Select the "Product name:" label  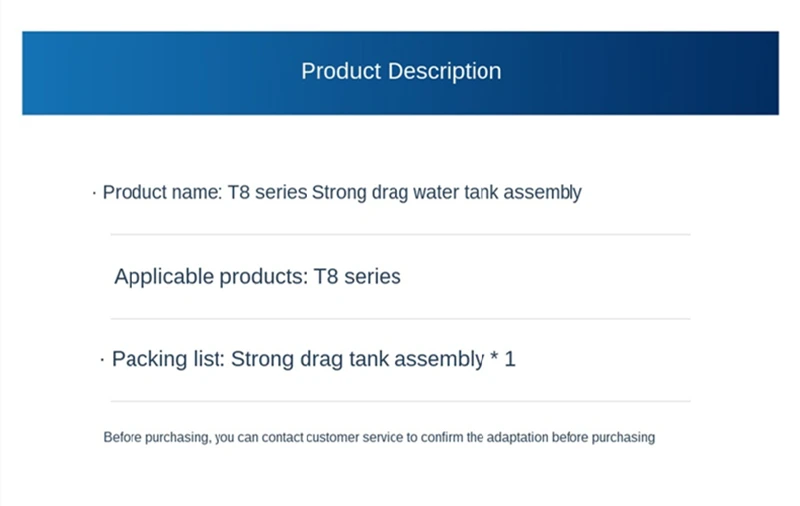point(163,192)
